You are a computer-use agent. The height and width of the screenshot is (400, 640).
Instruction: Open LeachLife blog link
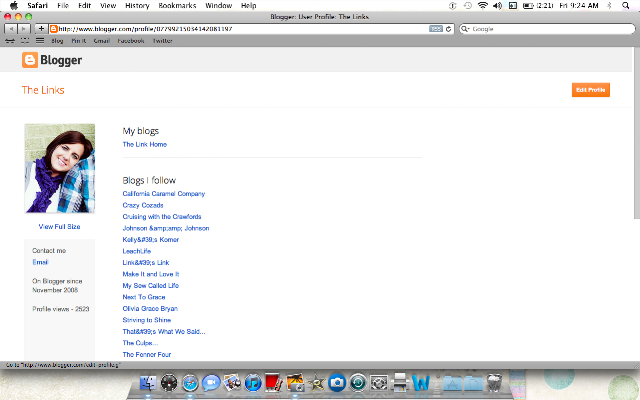click(137, 251)
